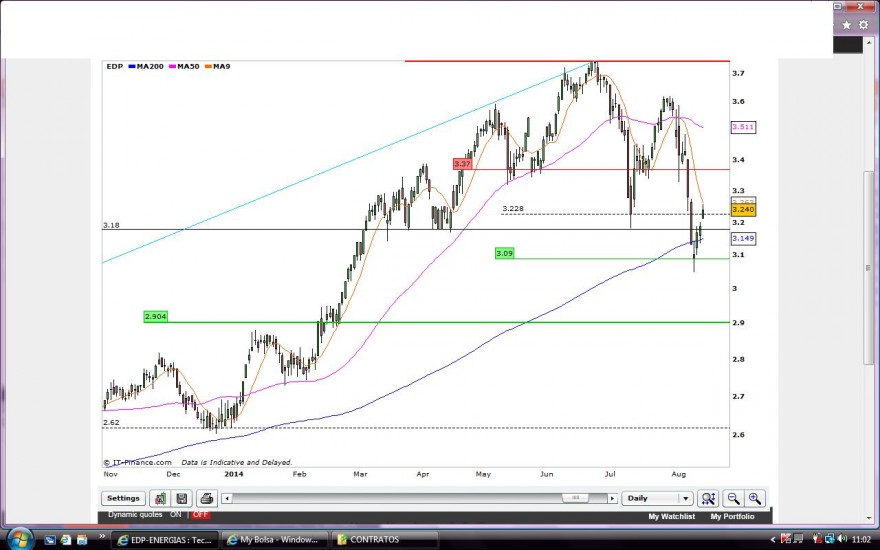Click the 3.240 current price tag
Screen dimensions: 880x550
click(x=743, y=209)
